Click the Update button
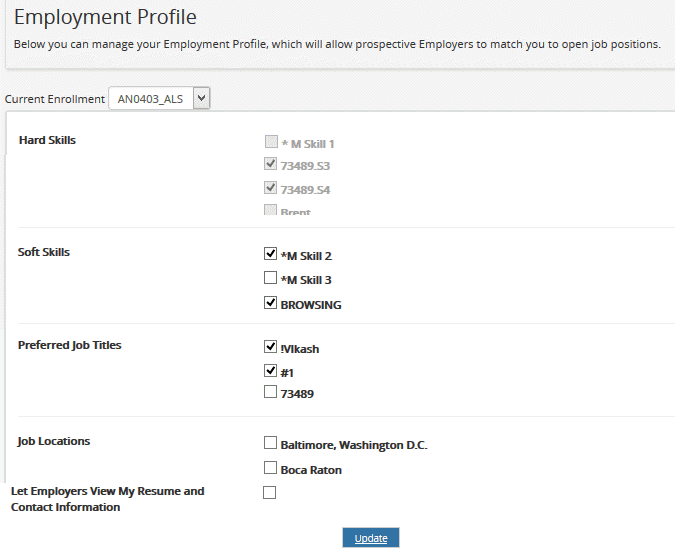The image size is (675, 560). [371, 538]
